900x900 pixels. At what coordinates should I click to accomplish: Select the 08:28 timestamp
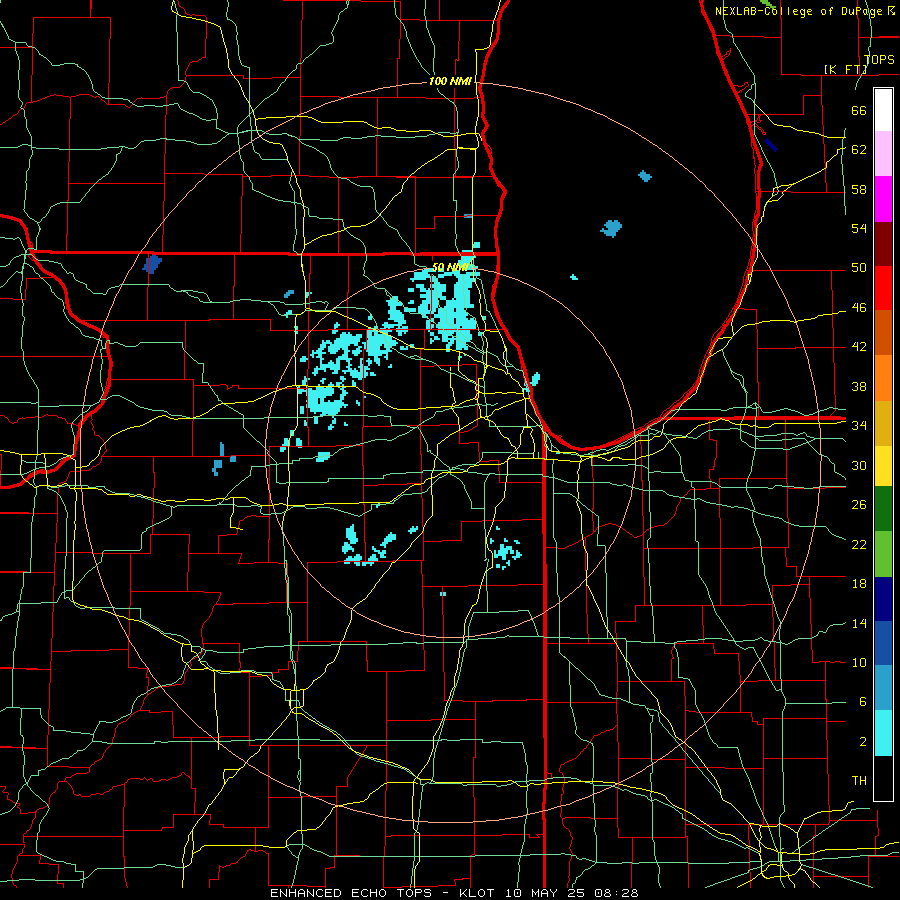pos(617,893)
